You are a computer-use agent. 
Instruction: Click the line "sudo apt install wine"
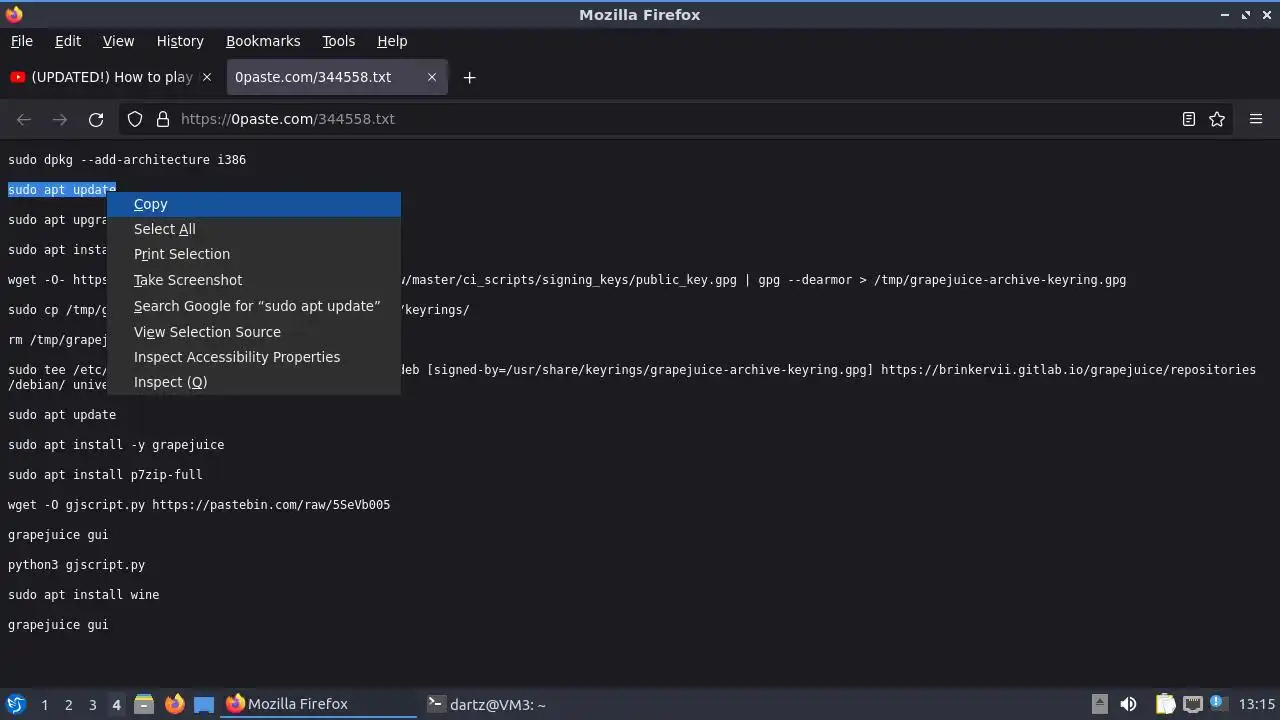pyautogui.click(x=83, y=595)
